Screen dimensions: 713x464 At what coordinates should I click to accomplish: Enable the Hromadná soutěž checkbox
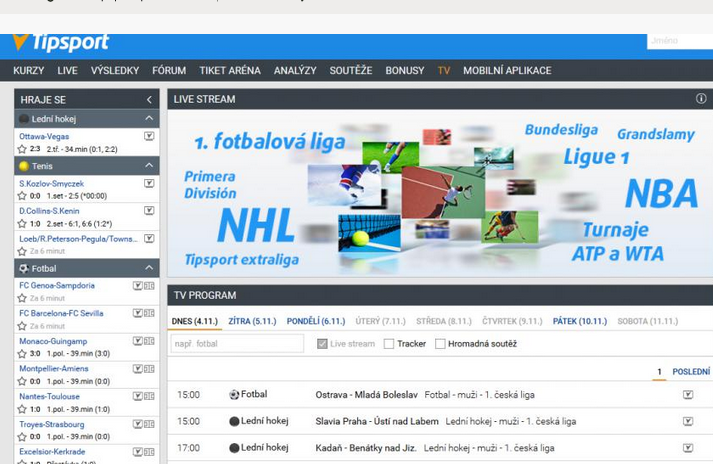440,344
